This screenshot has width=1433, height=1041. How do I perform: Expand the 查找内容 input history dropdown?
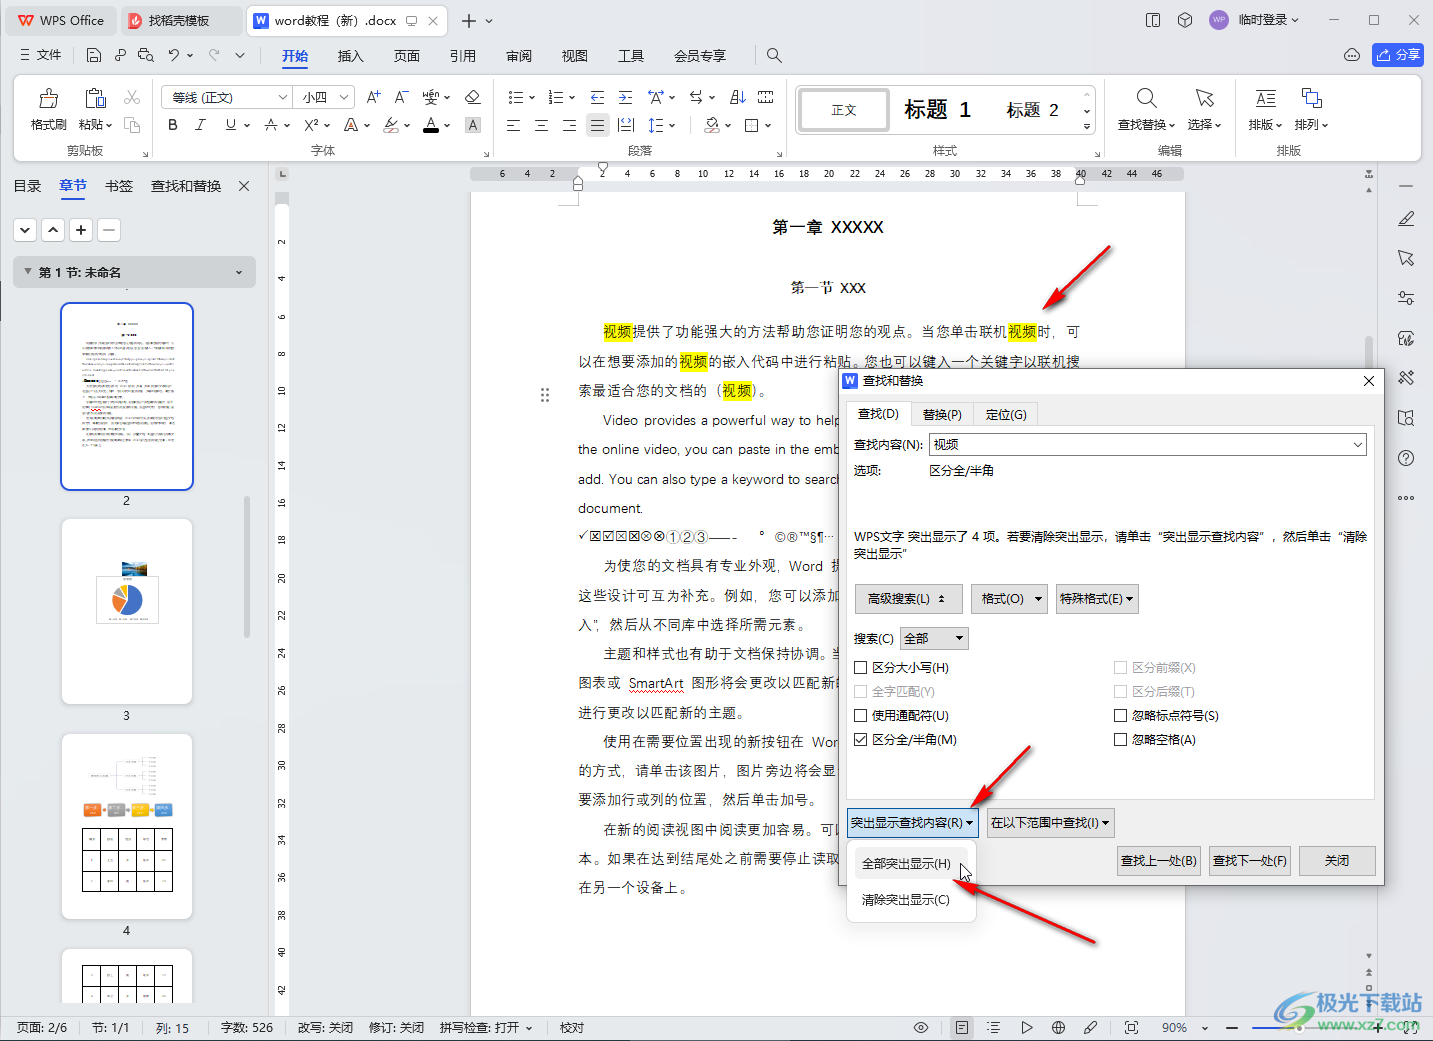(x=1357, y=444)
